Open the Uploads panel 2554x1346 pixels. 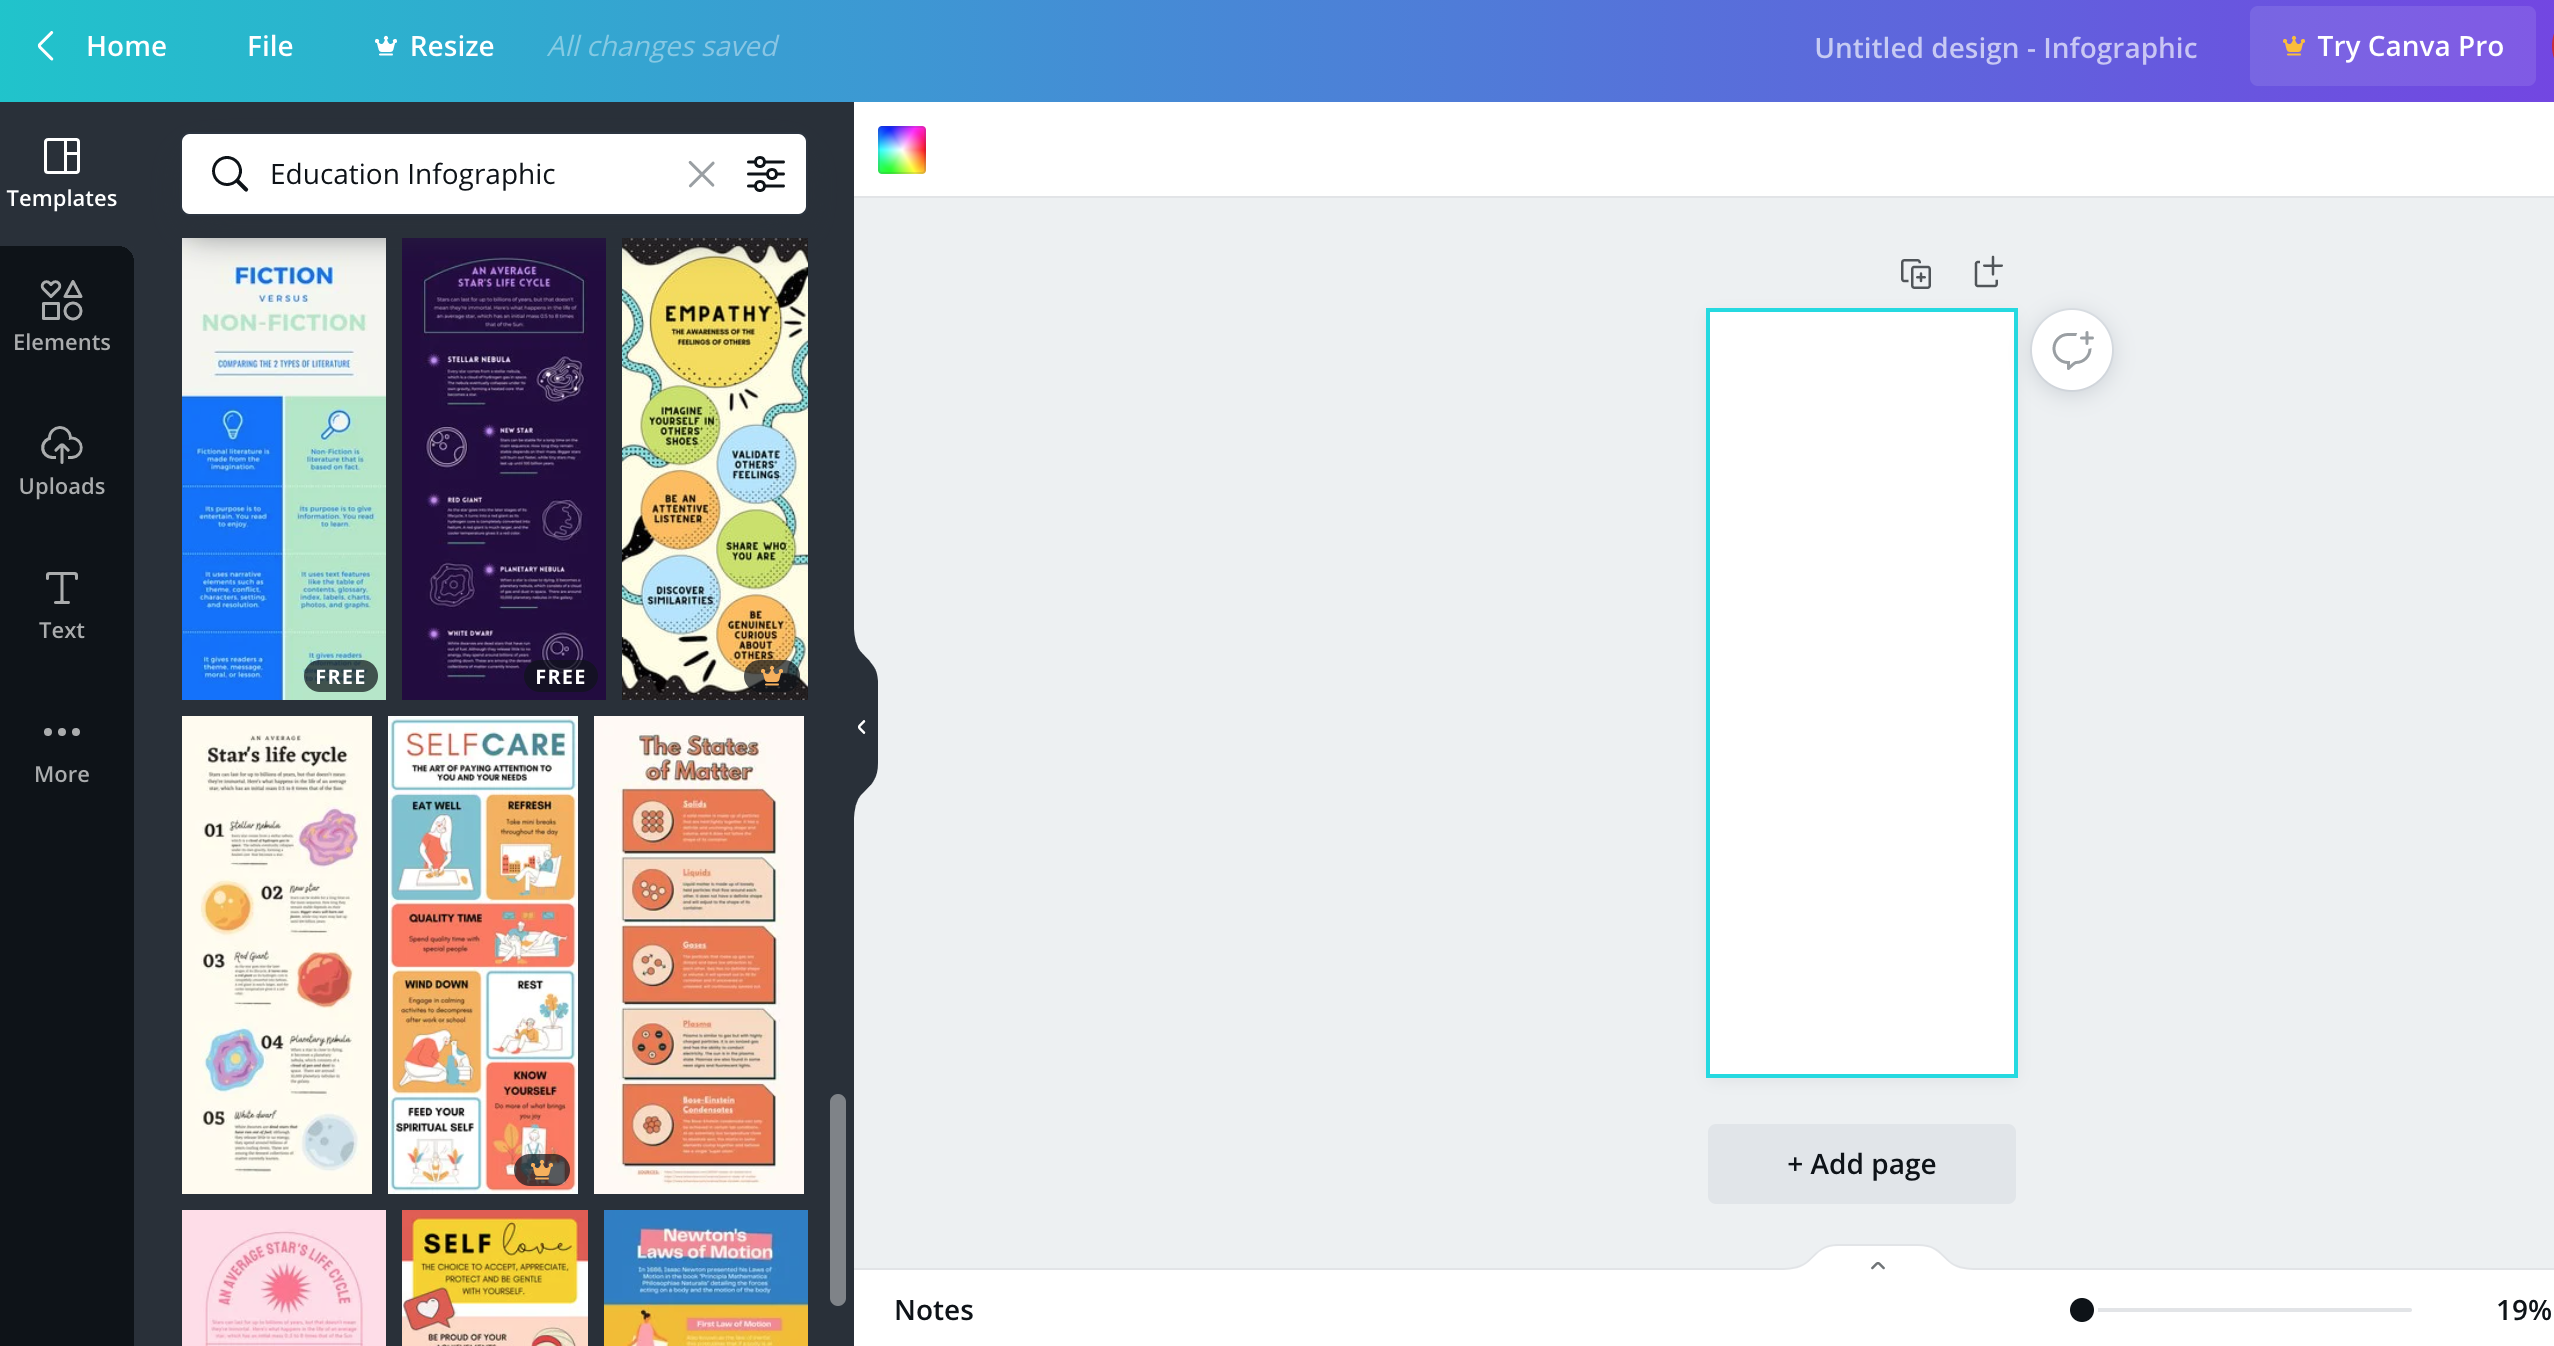tap(61, 460)
